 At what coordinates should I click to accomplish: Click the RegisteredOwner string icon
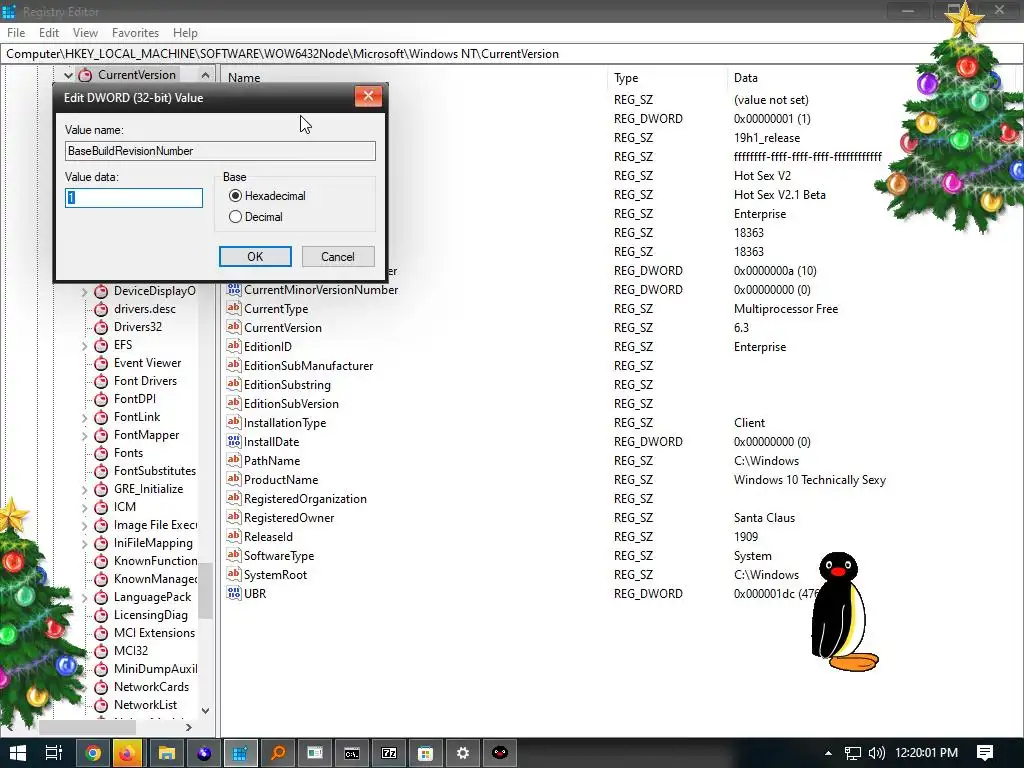tap(234, 517)
